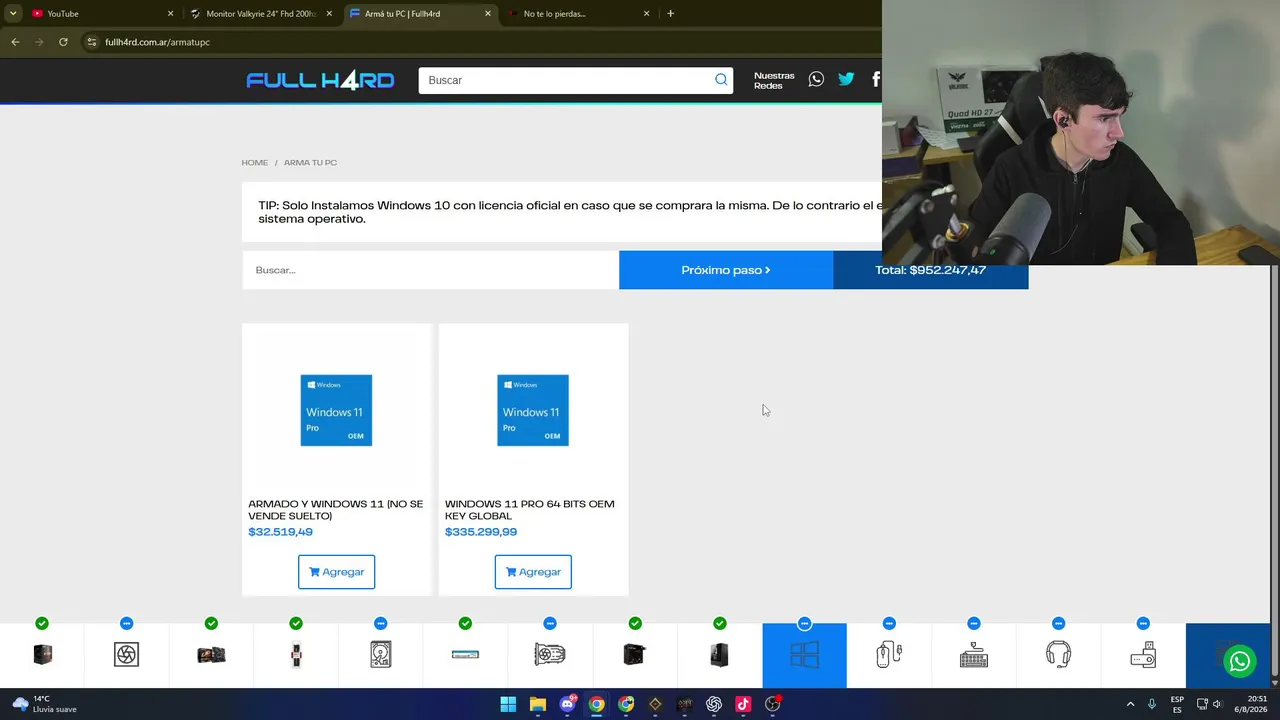Open the mouse peripheral step
The image size is (1280, 720).
(x=889, y=655)
